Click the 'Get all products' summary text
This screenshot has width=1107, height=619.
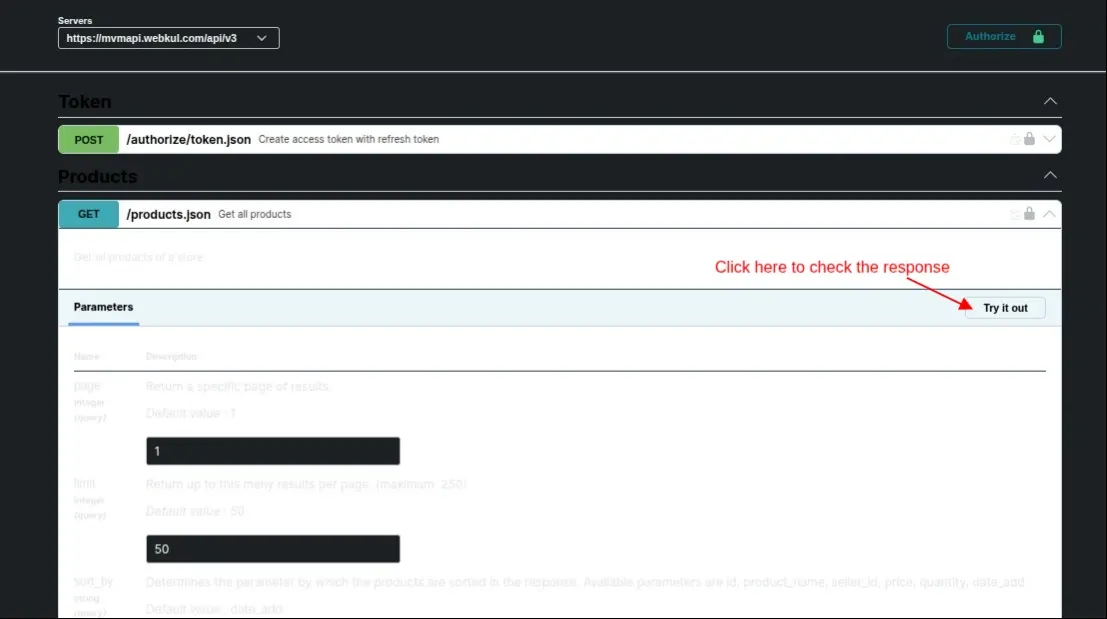click(x=254, y=214)
